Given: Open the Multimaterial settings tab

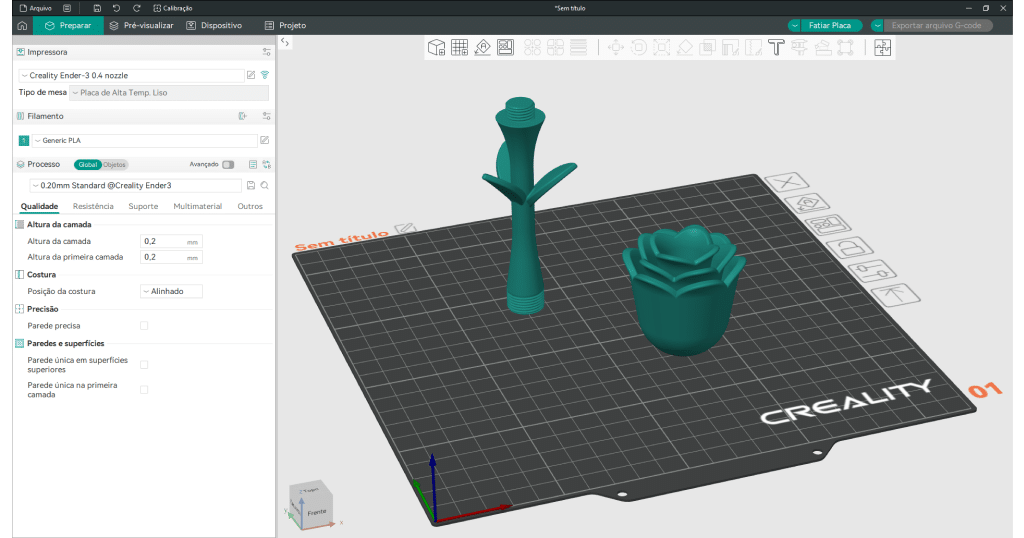Looking at the screenshot, I should 197,206.
